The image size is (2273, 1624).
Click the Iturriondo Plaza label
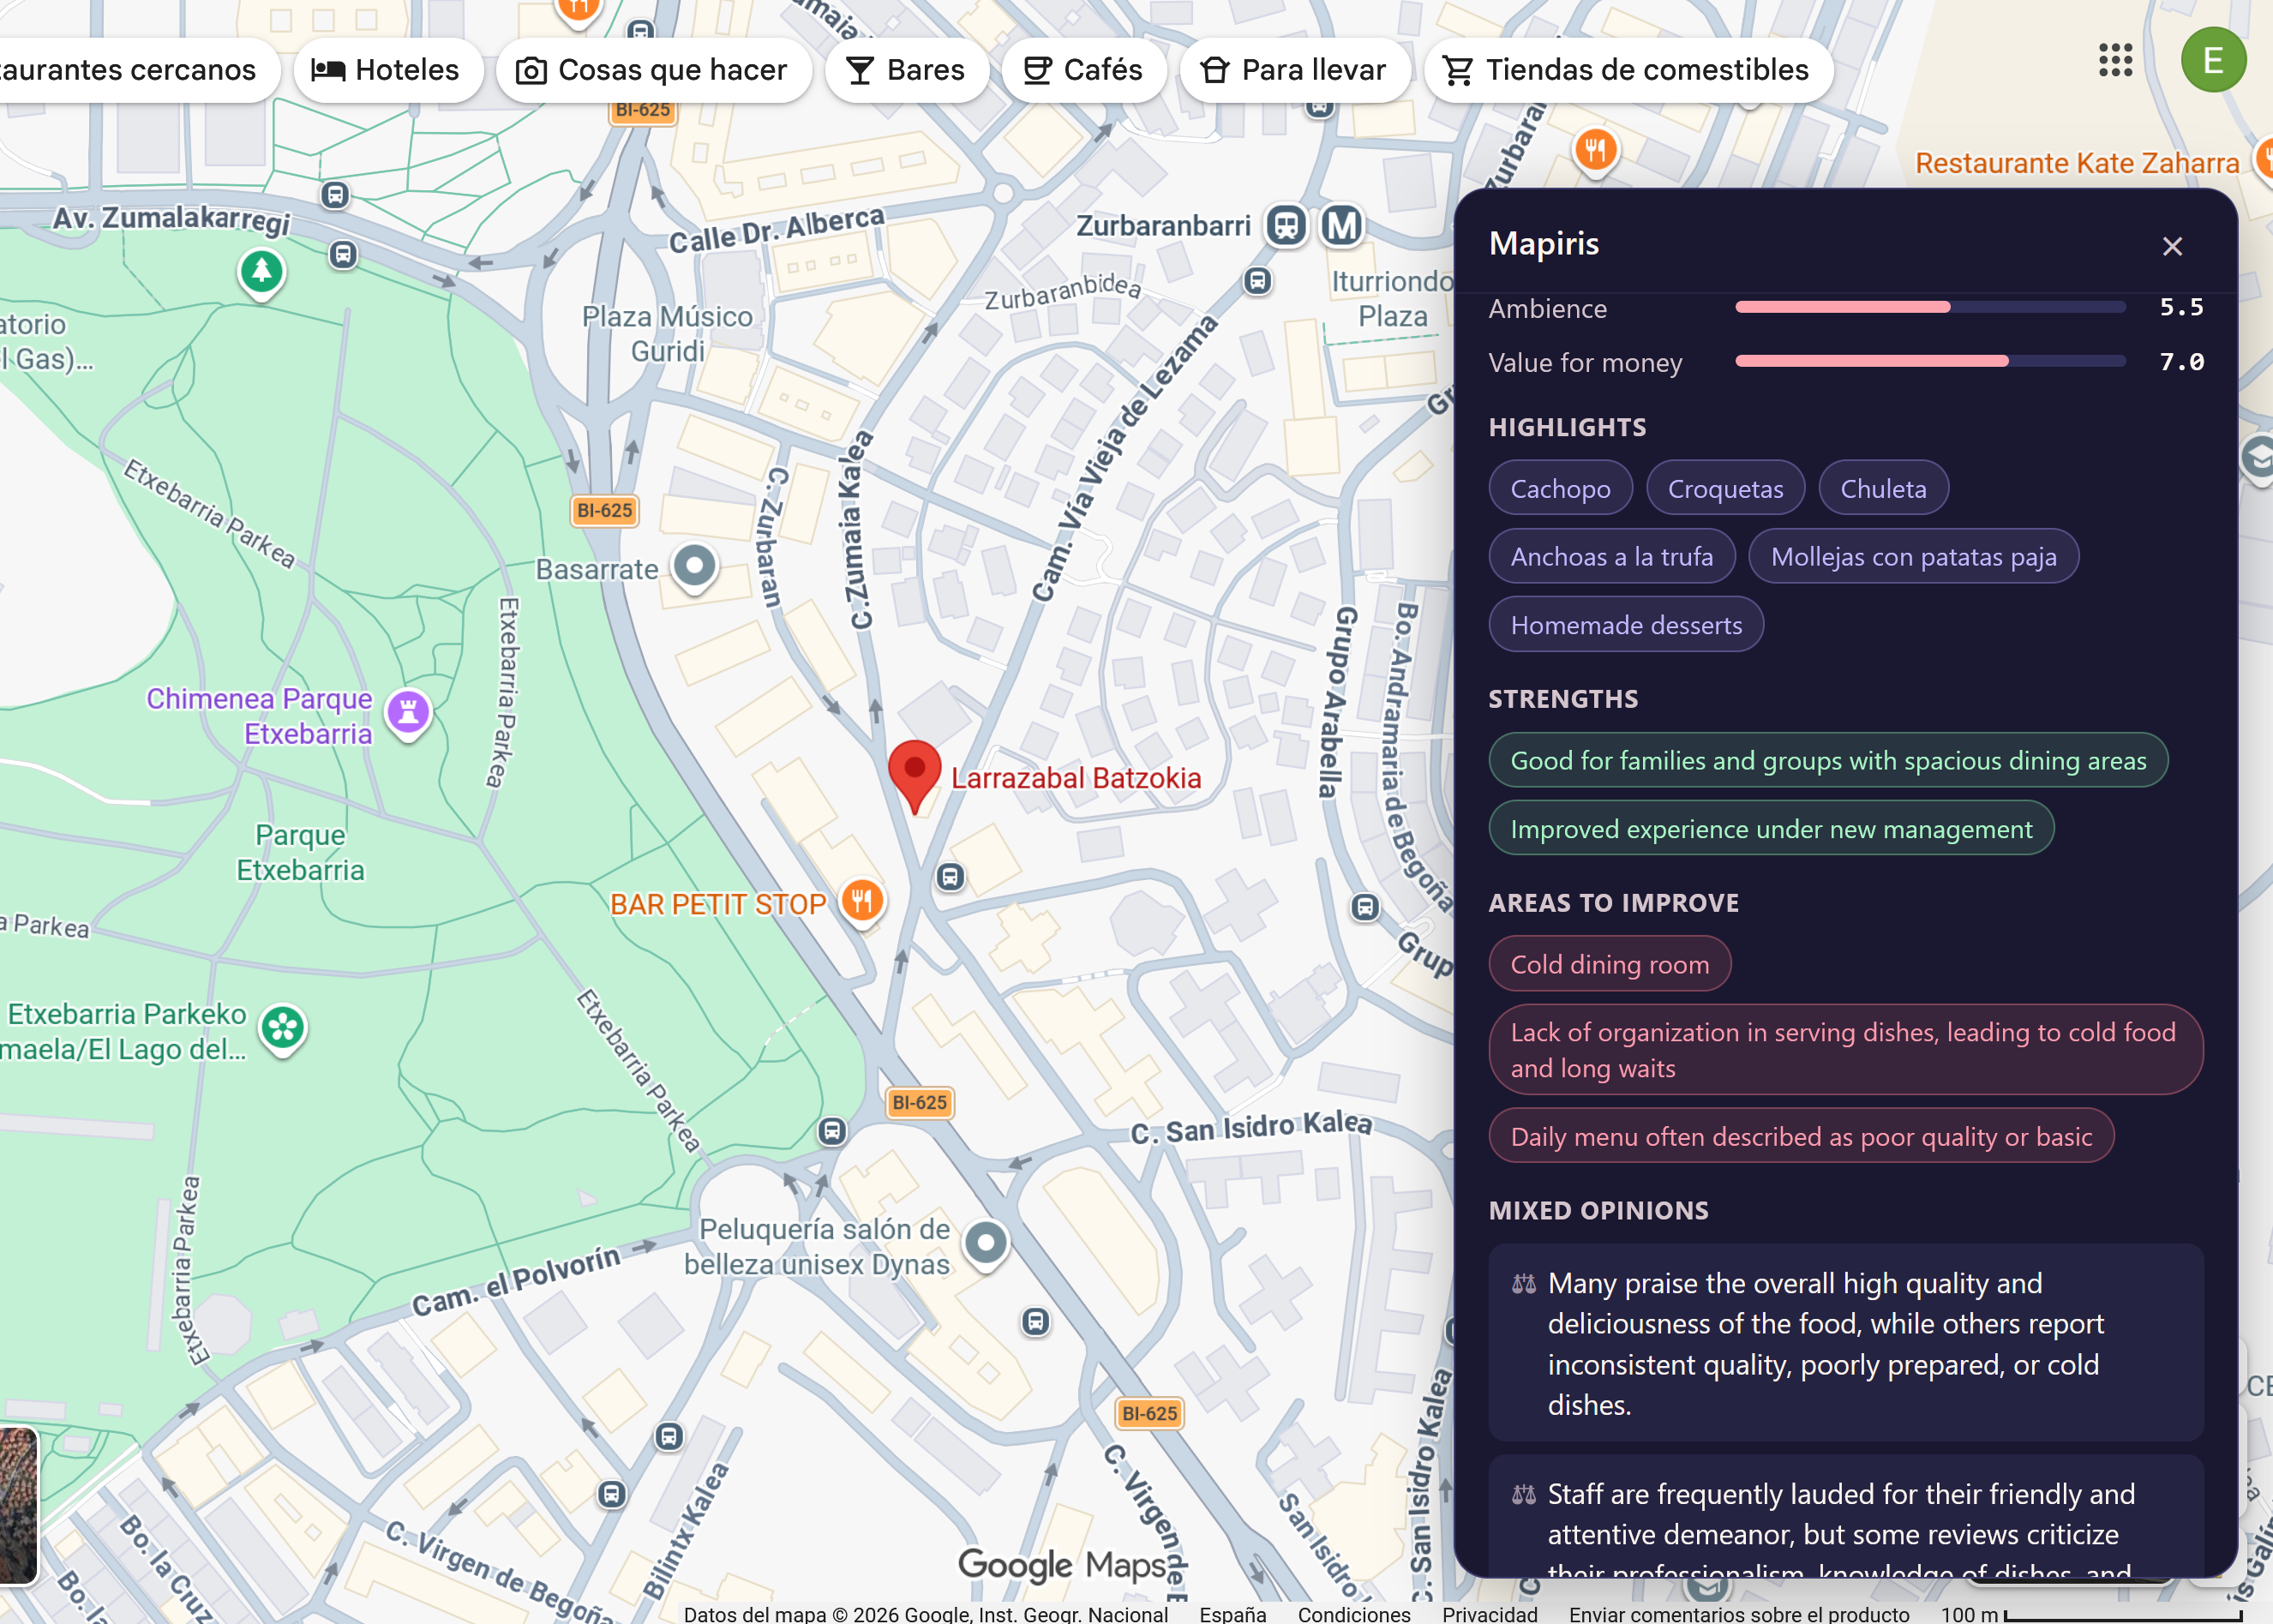[x=1392, y=299]
